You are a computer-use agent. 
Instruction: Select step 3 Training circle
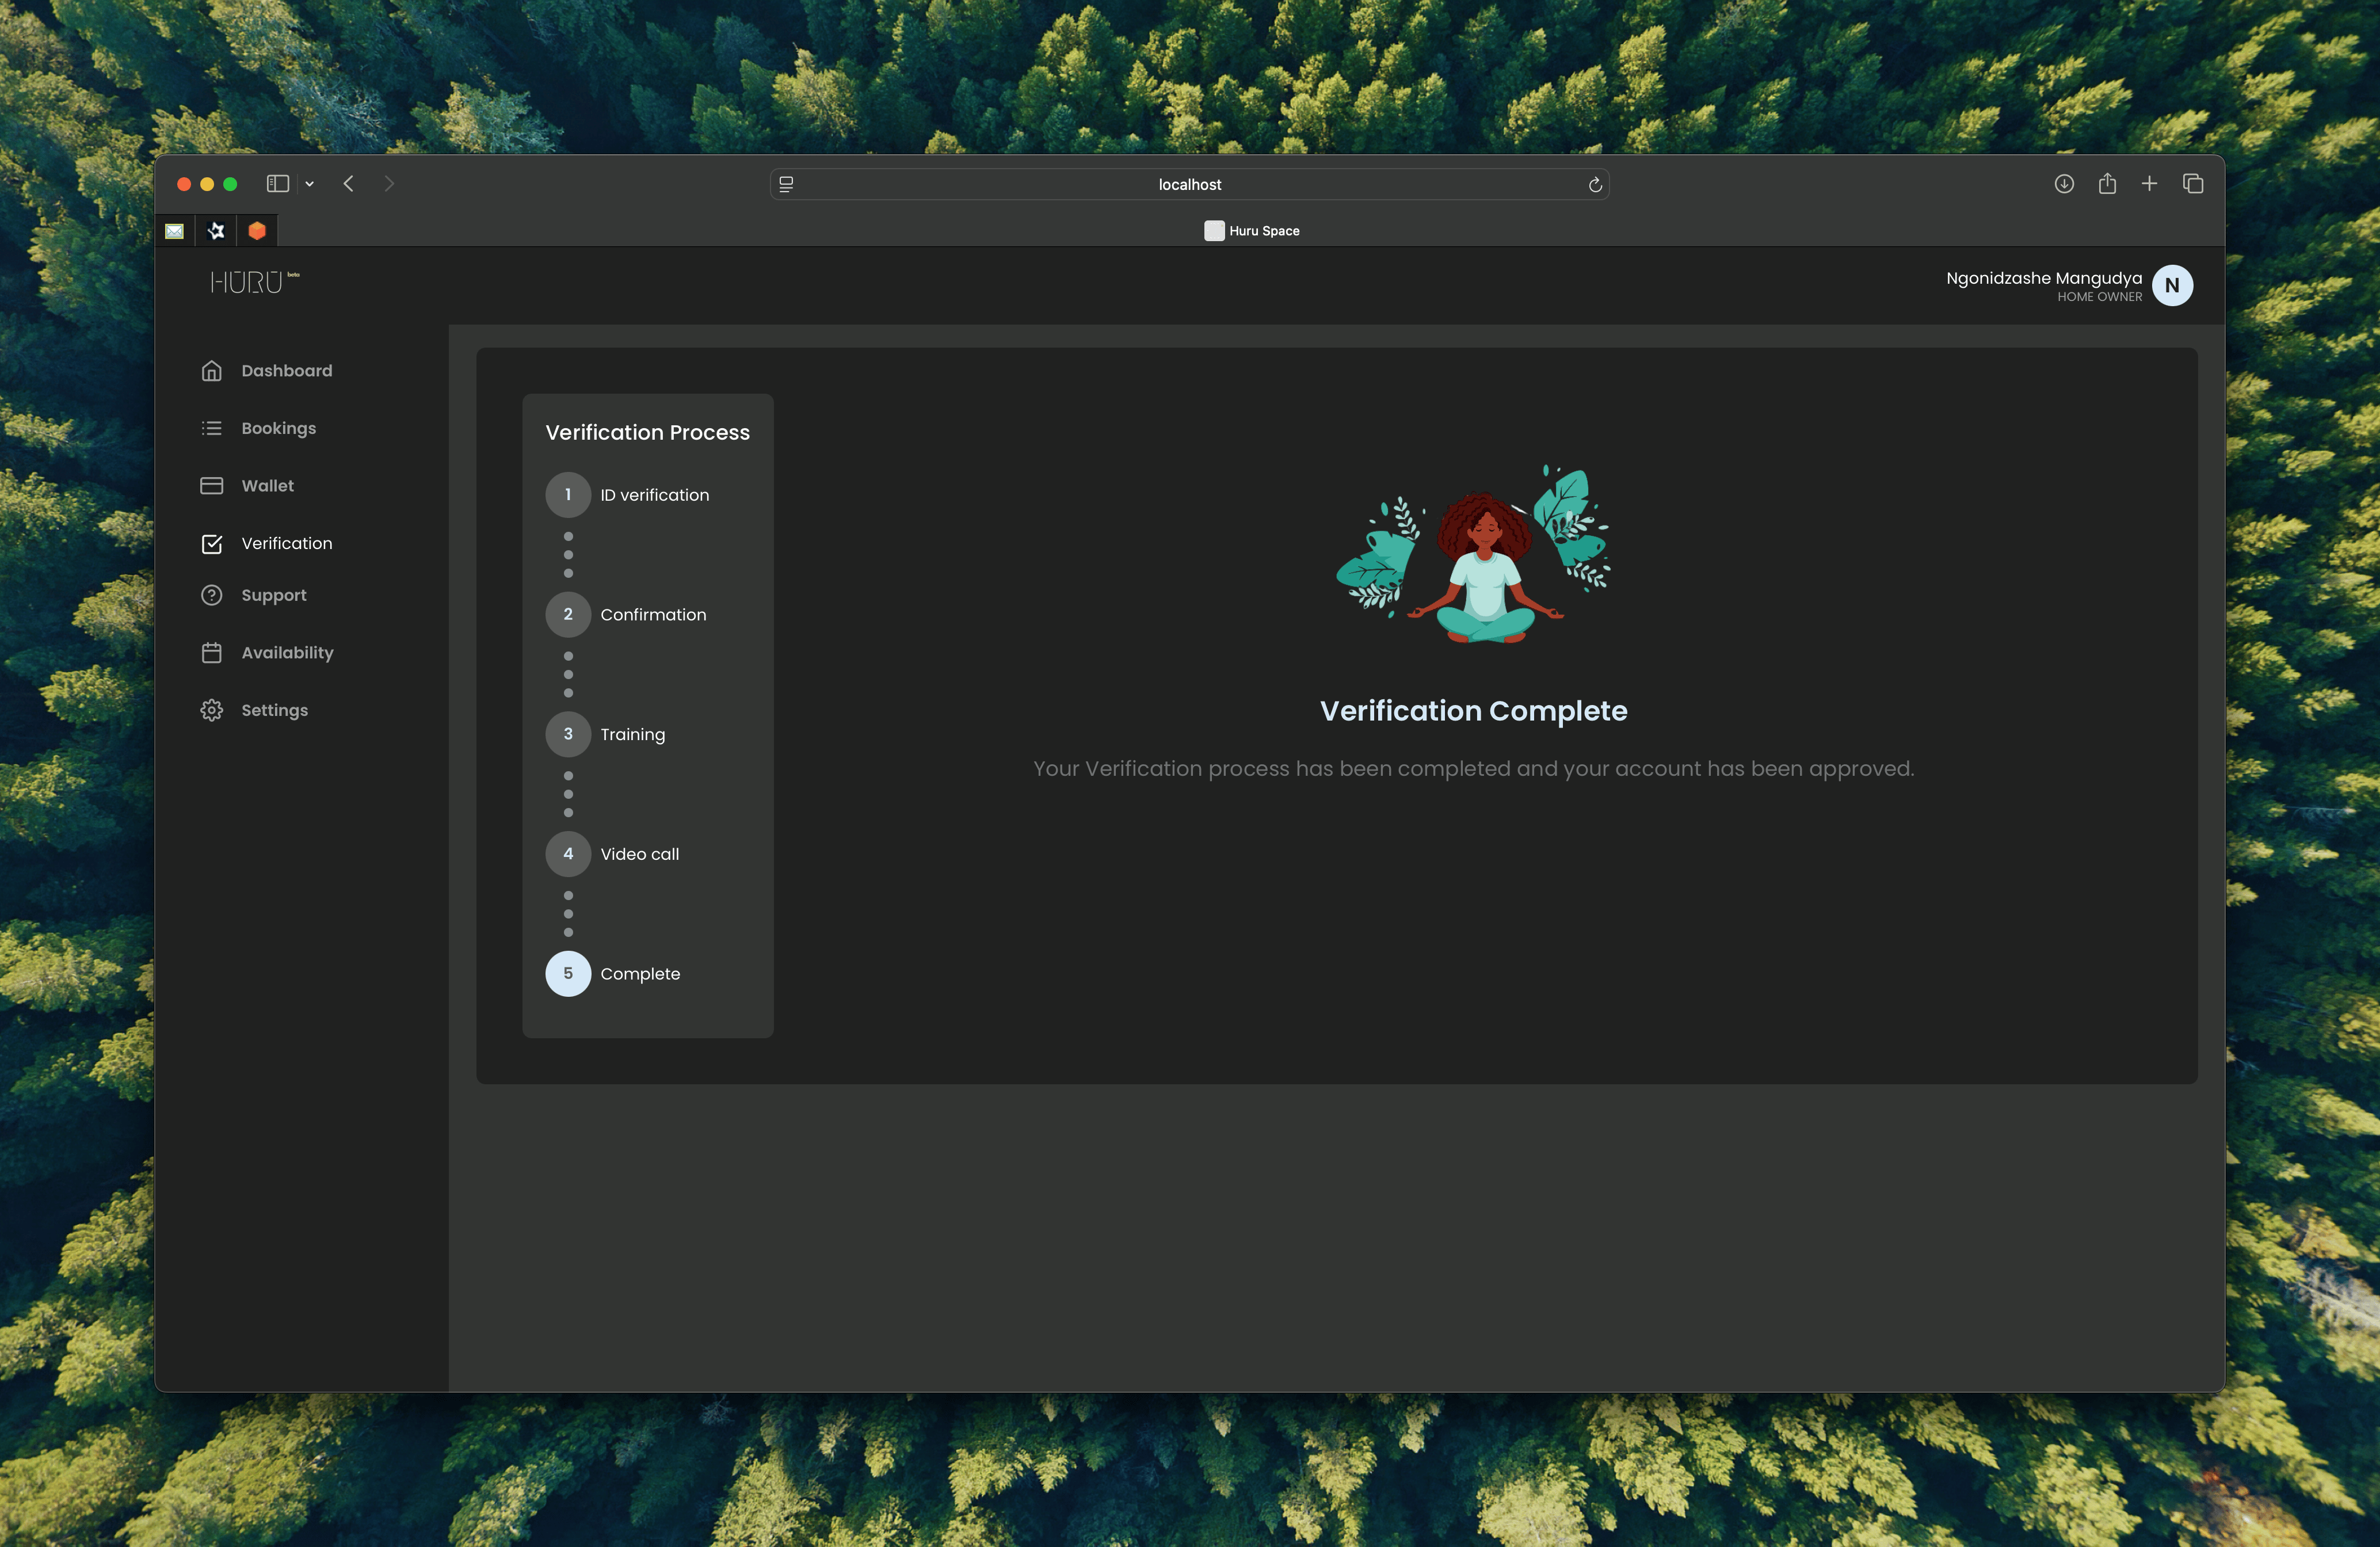[568, 734]
